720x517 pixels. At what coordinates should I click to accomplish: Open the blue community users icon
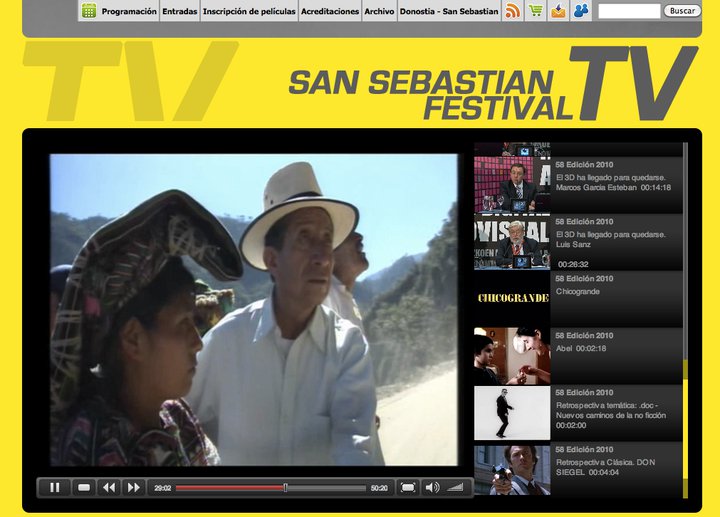[x=581, y=11]
